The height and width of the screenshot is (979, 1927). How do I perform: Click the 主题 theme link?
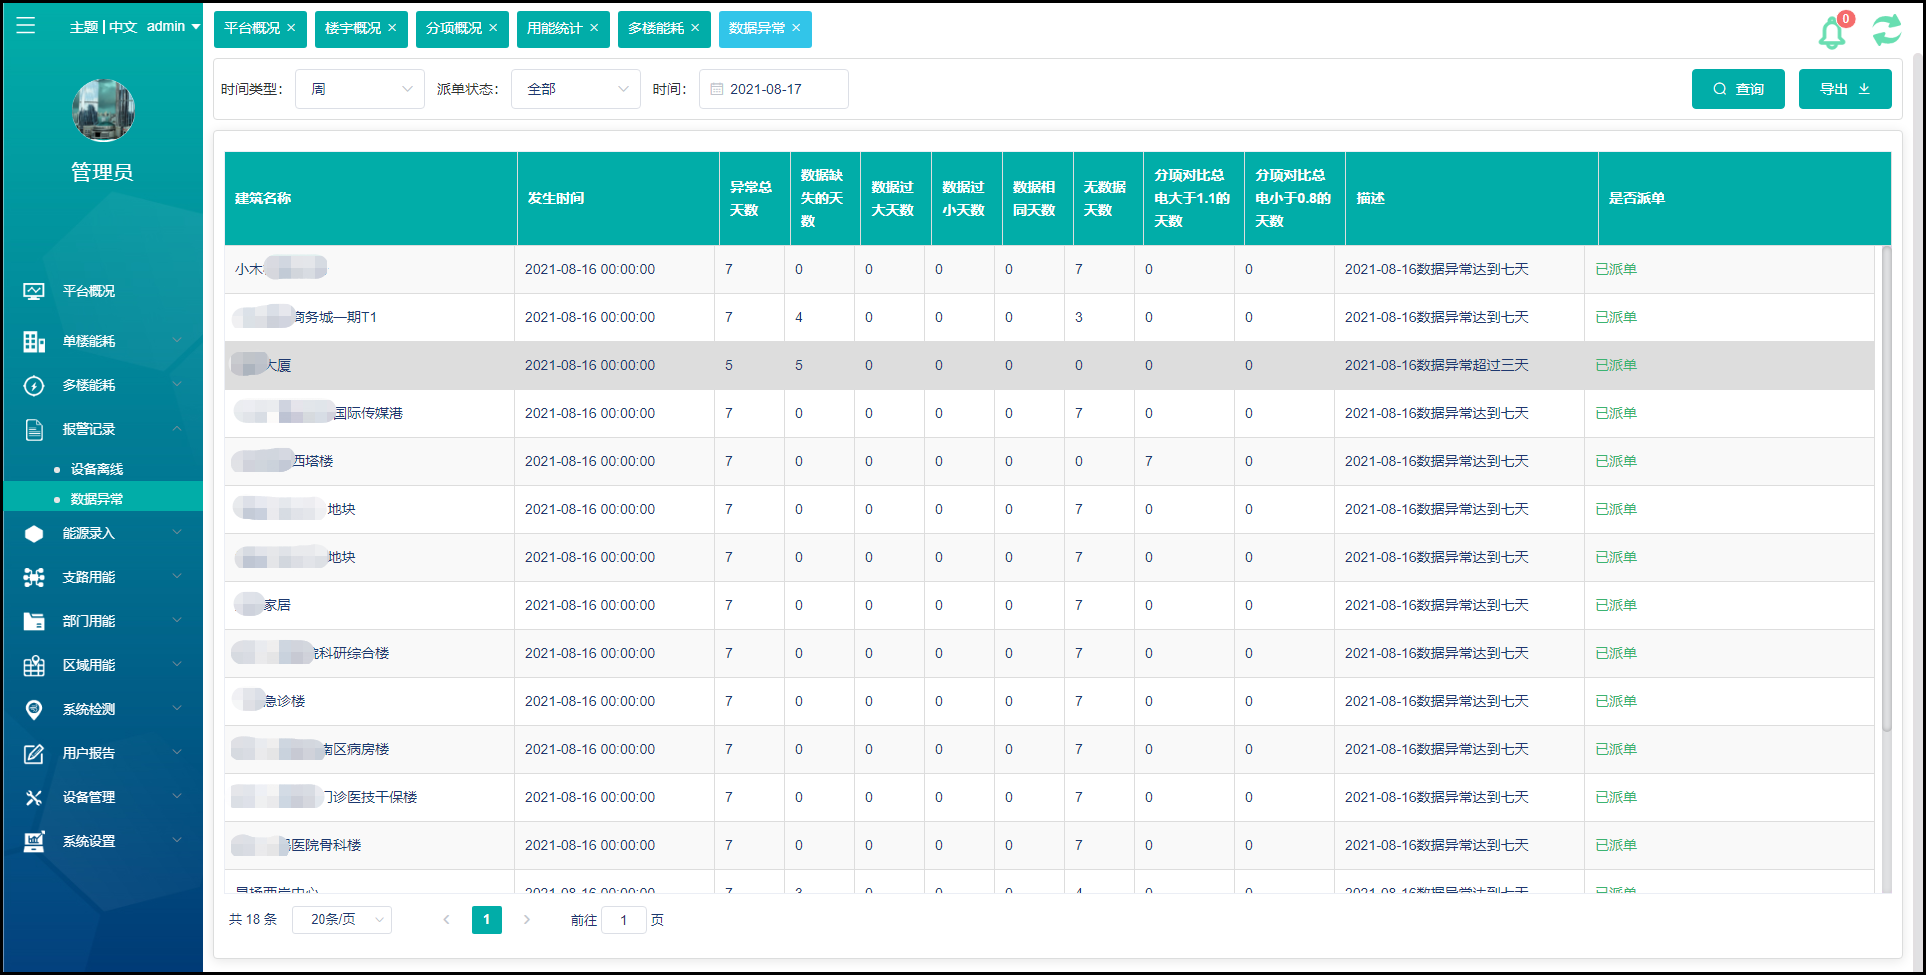[83, 27]
